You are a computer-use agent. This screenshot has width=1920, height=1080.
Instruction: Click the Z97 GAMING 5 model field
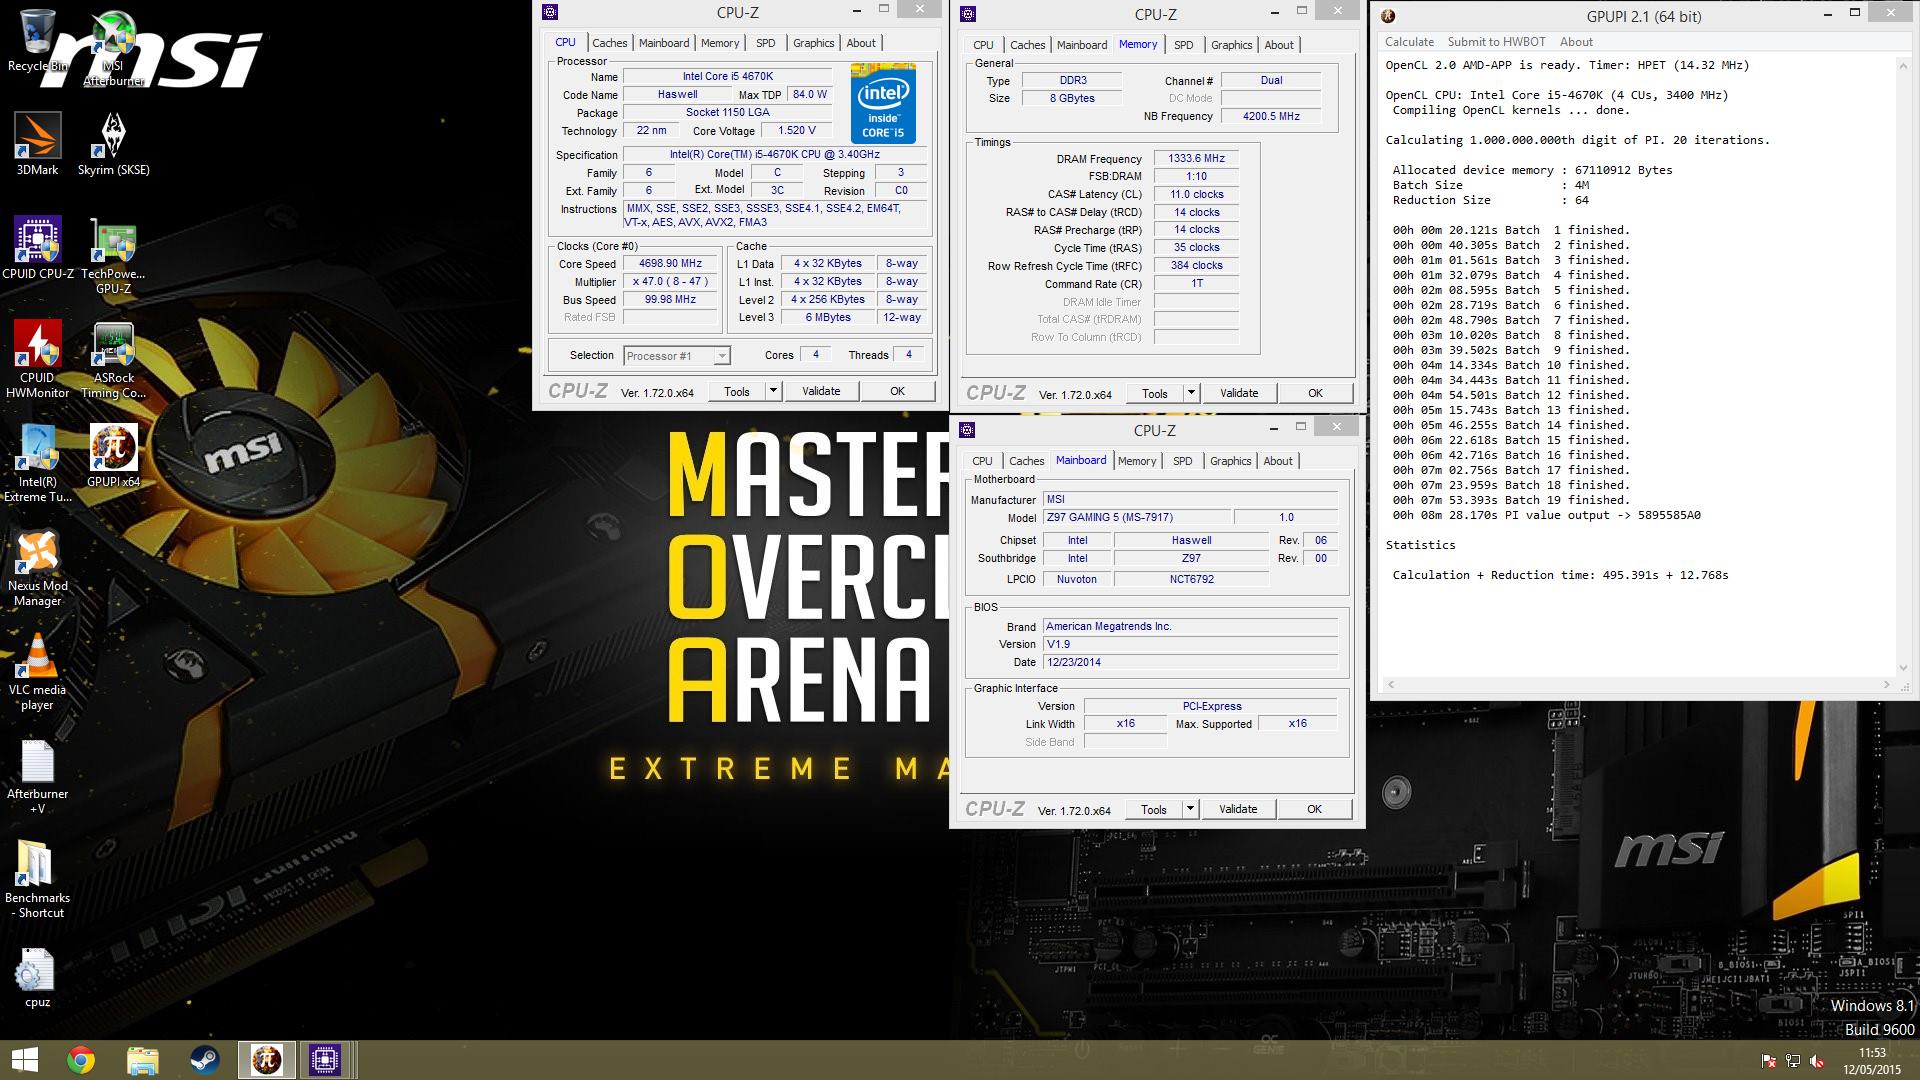[x=1136, y=517]
